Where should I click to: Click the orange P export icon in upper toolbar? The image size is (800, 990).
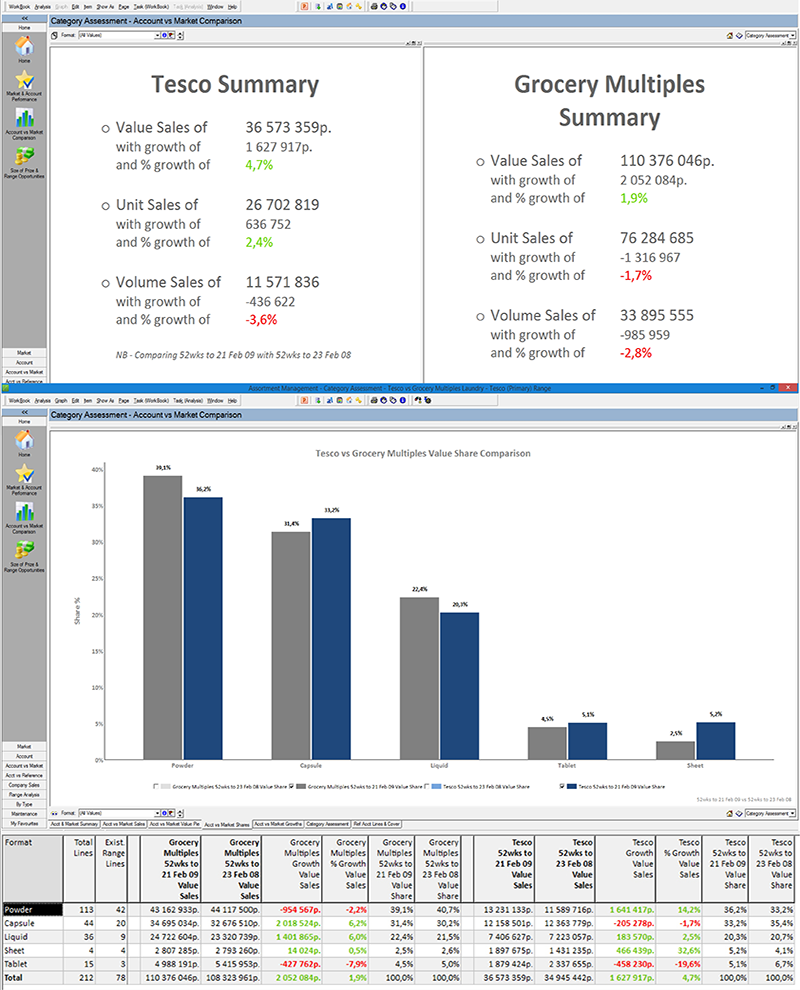[304, 6]
